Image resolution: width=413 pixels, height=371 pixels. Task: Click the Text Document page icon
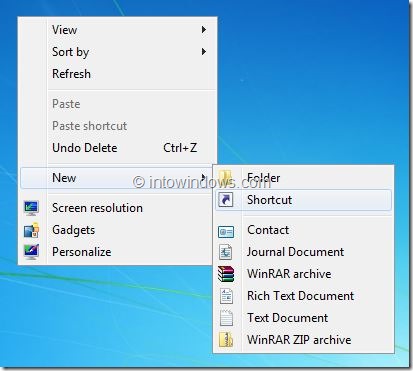(x=226, y=318)
